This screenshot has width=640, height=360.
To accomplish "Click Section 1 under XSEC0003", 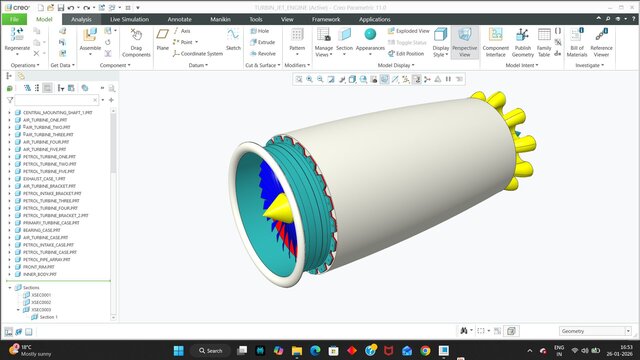I will click(x=48, y=317).
